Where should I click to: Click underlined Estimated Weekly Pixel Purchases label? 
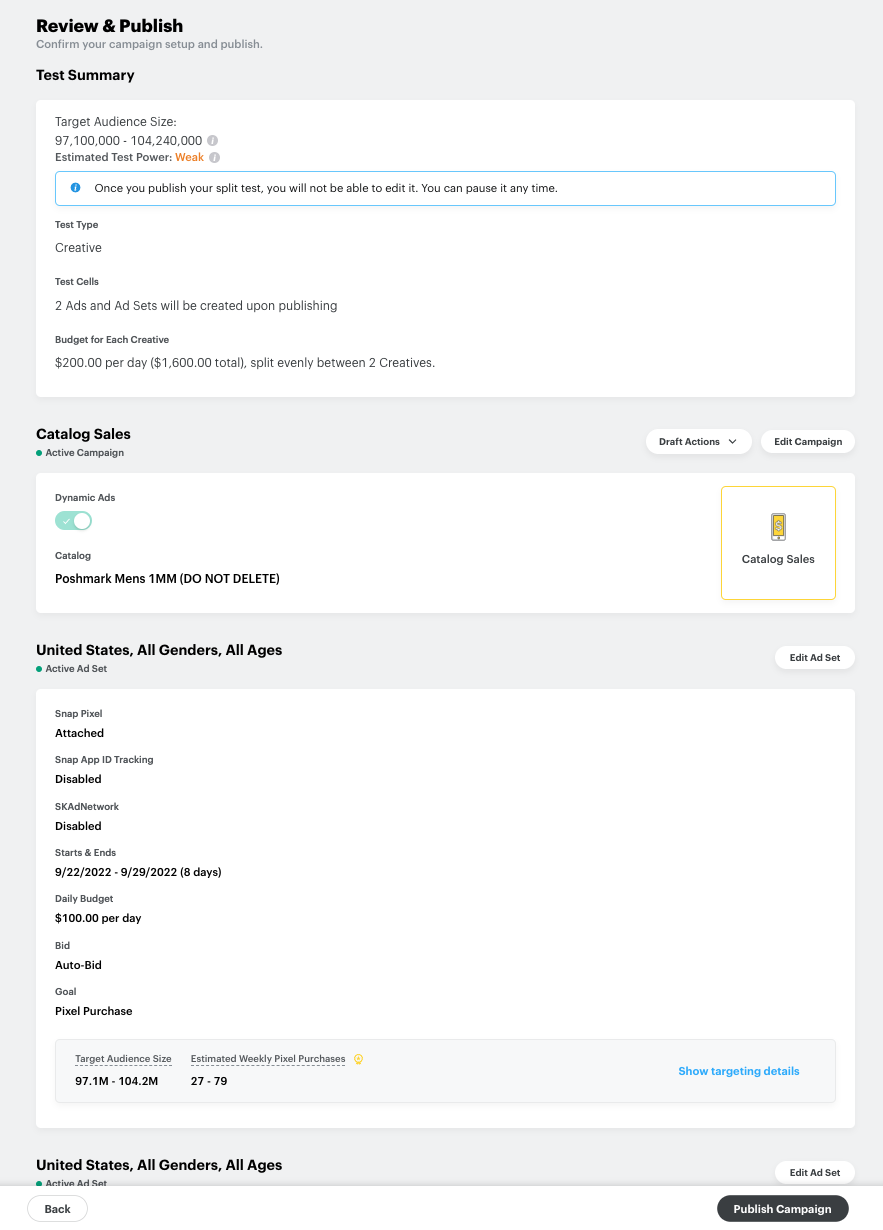pos(268,1059)
